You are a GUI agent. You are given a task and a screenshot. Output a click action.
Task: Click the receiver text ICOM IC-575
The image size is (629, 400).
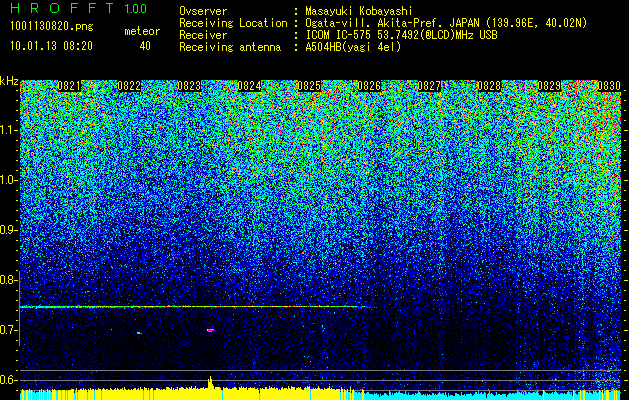338,35
